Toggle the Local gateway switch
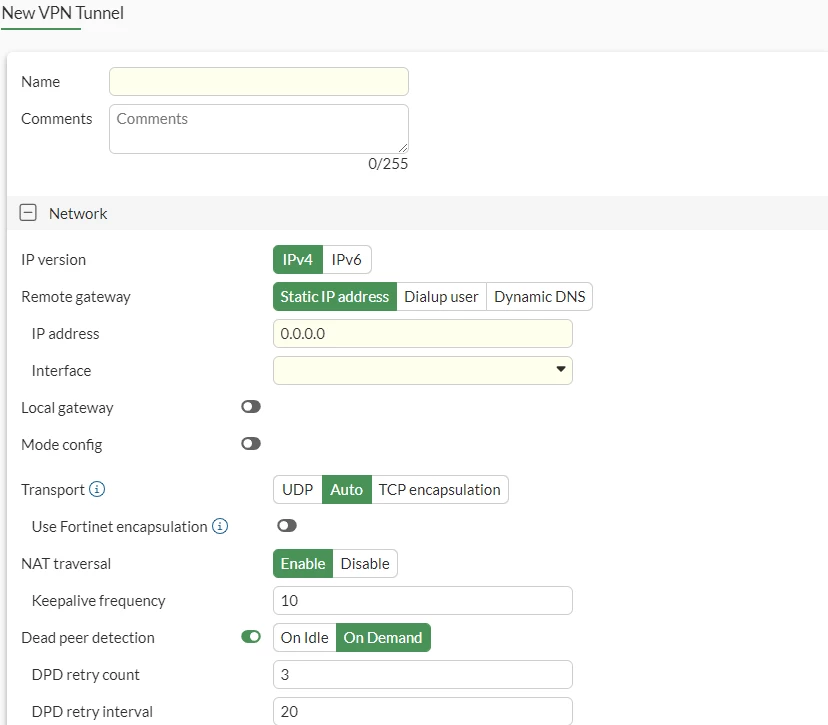Viewport: 828px width, 725px height. click(251, 407)
